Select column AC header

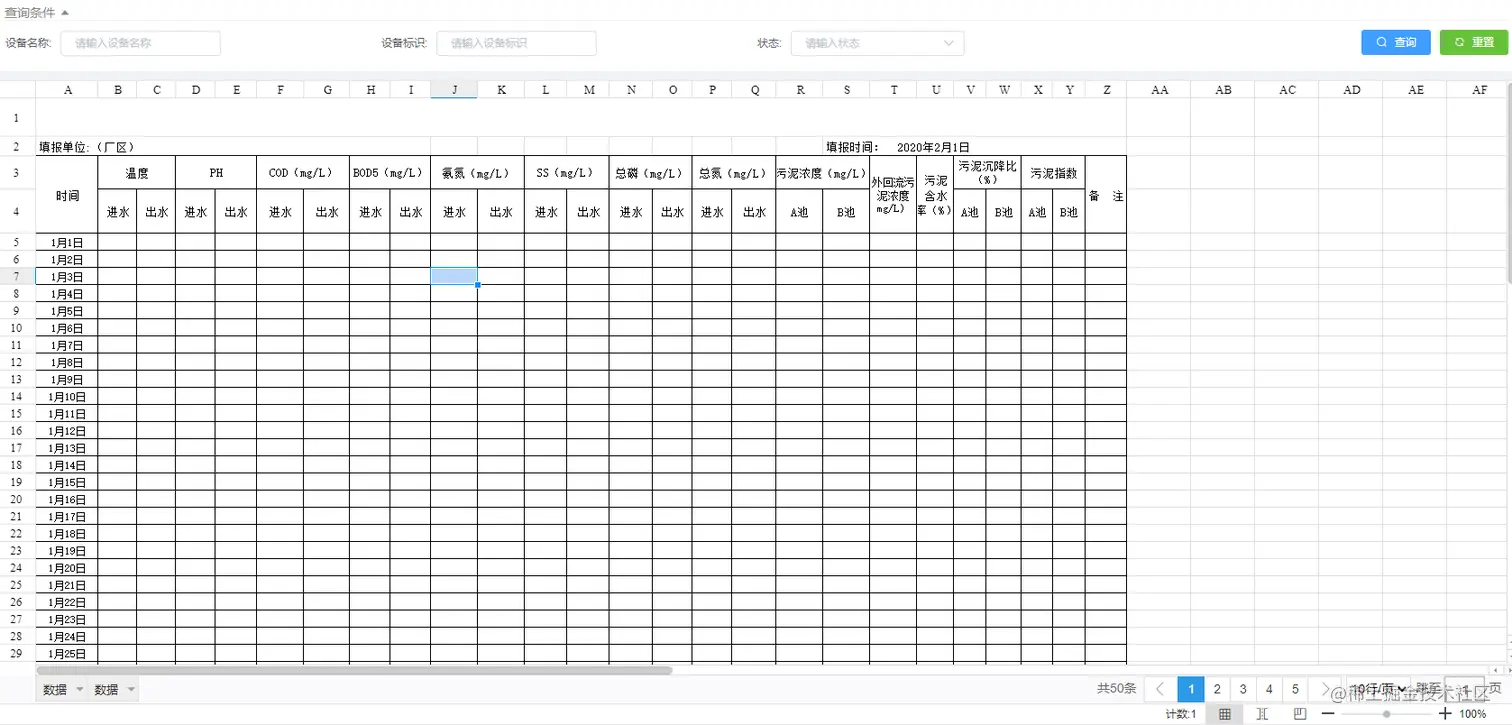click(x=1287, y=90)
